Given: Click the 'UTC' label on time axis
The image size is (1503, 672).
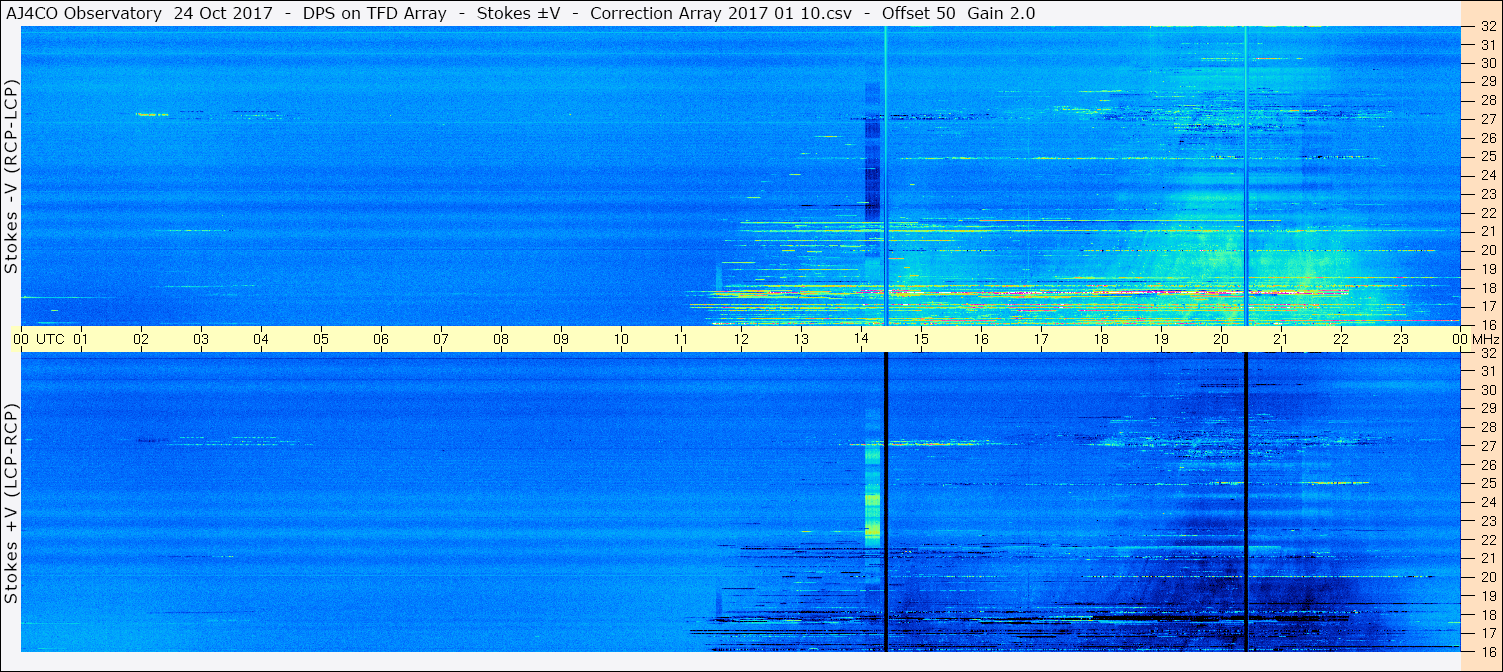Looking at the screenshot, I should click(50, 339).
